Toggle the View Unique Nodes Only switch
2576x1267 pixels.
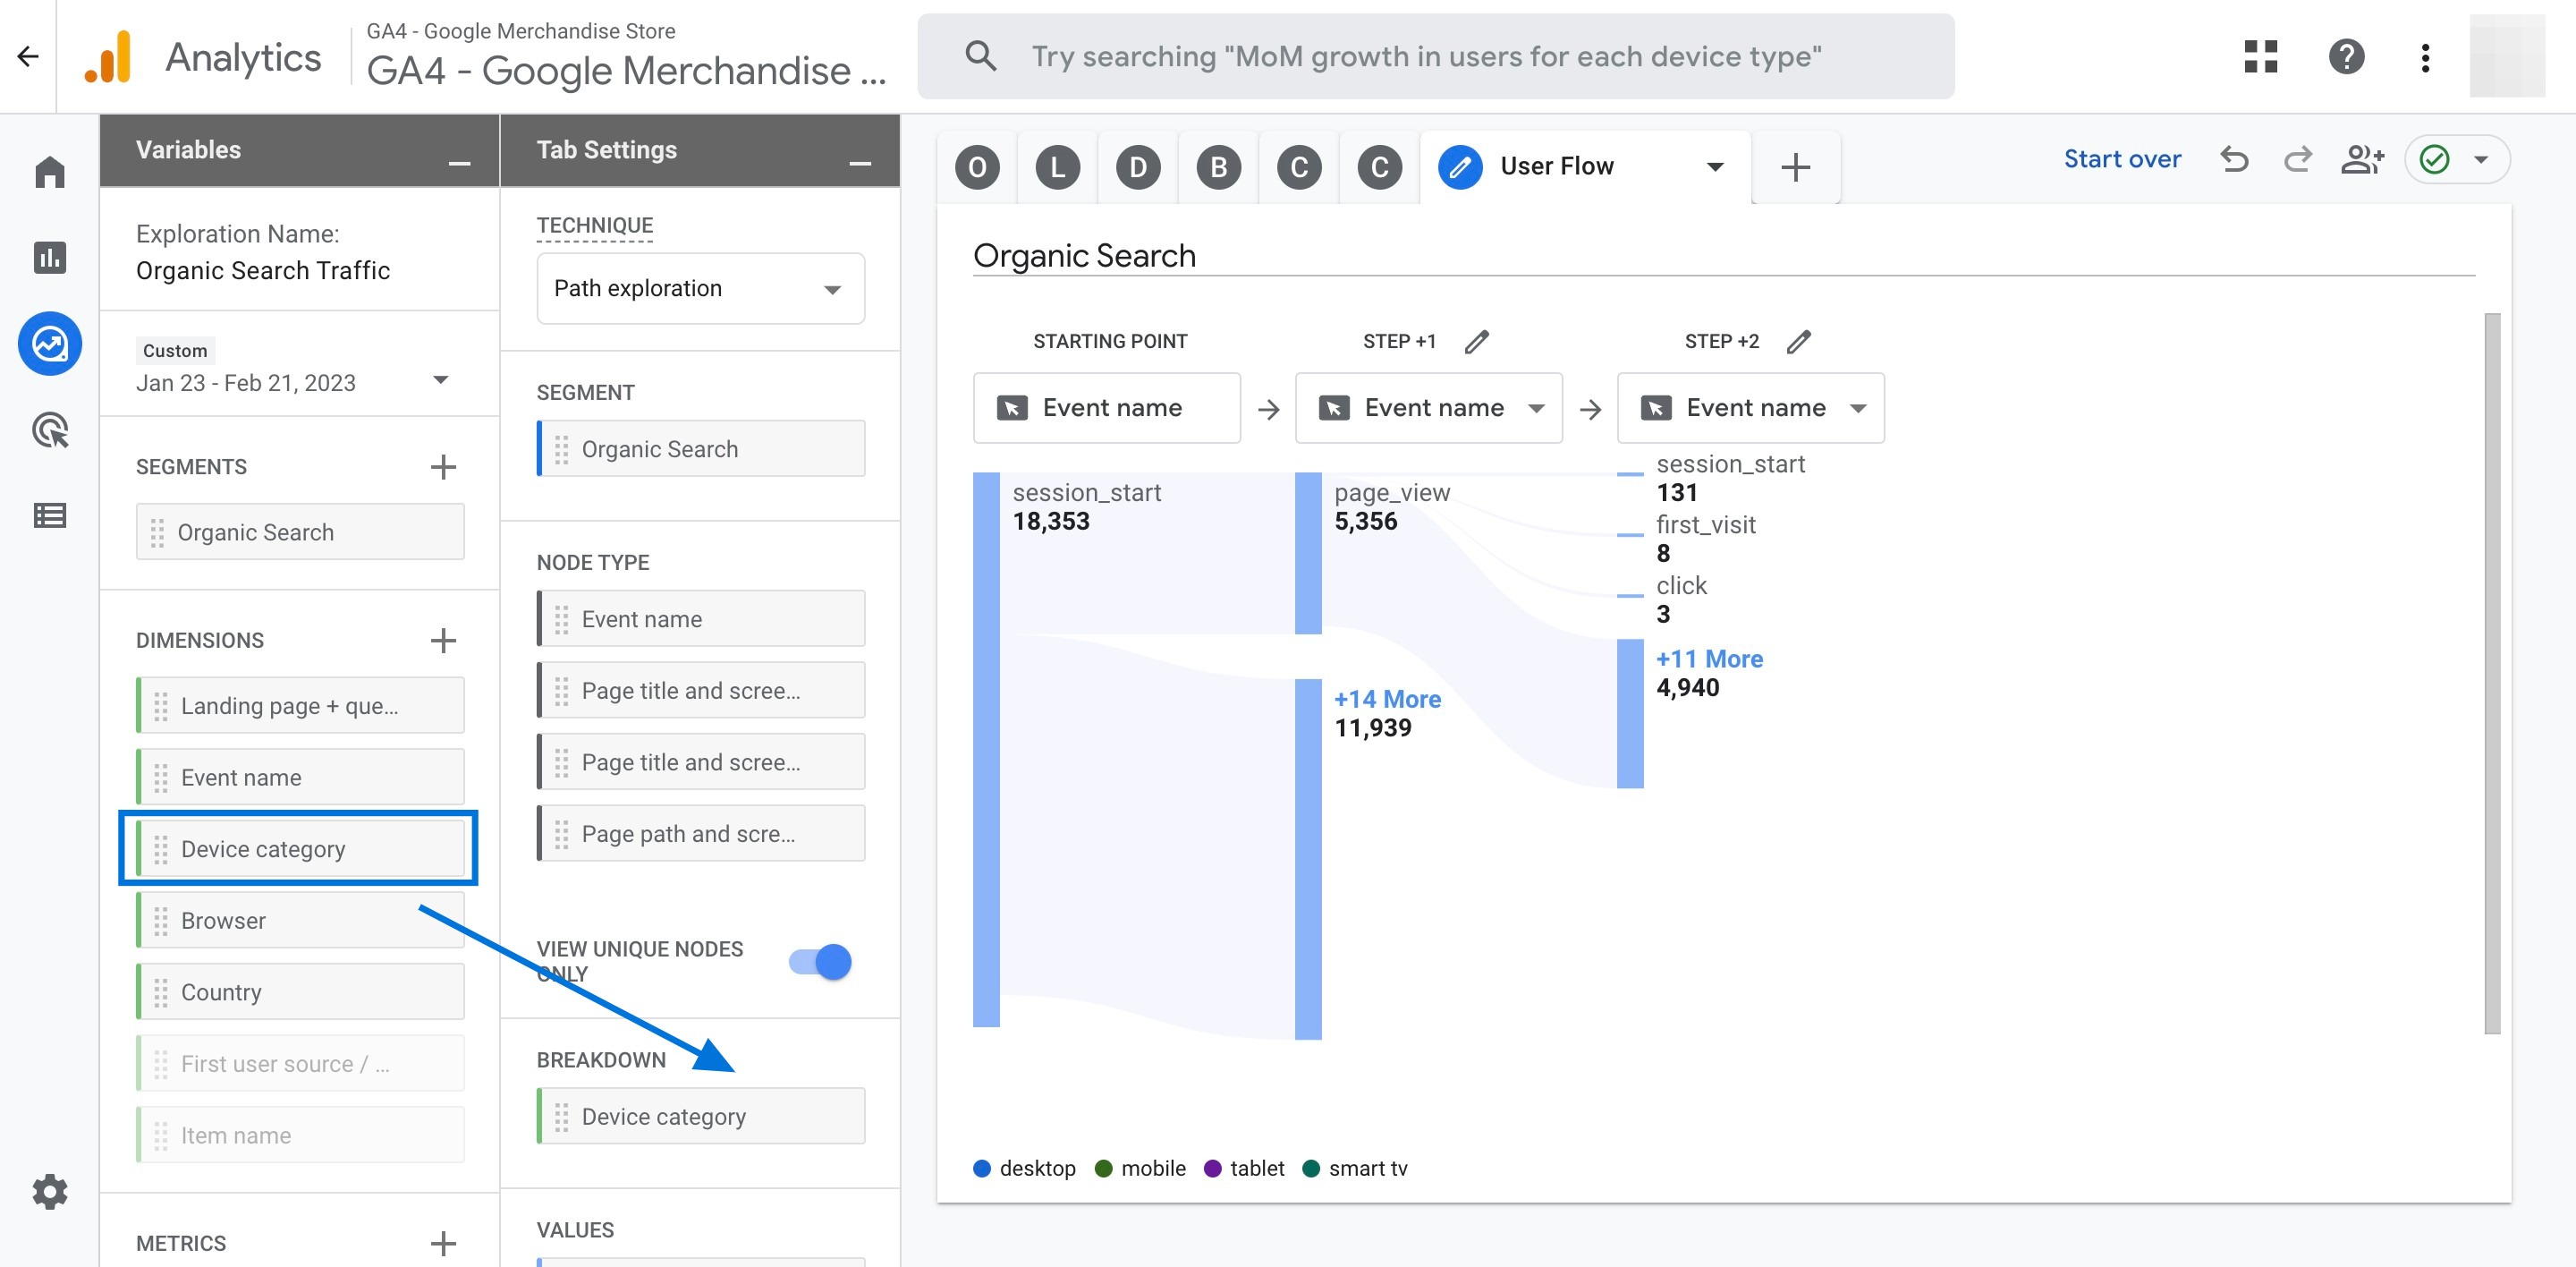(x=821, y=961)
